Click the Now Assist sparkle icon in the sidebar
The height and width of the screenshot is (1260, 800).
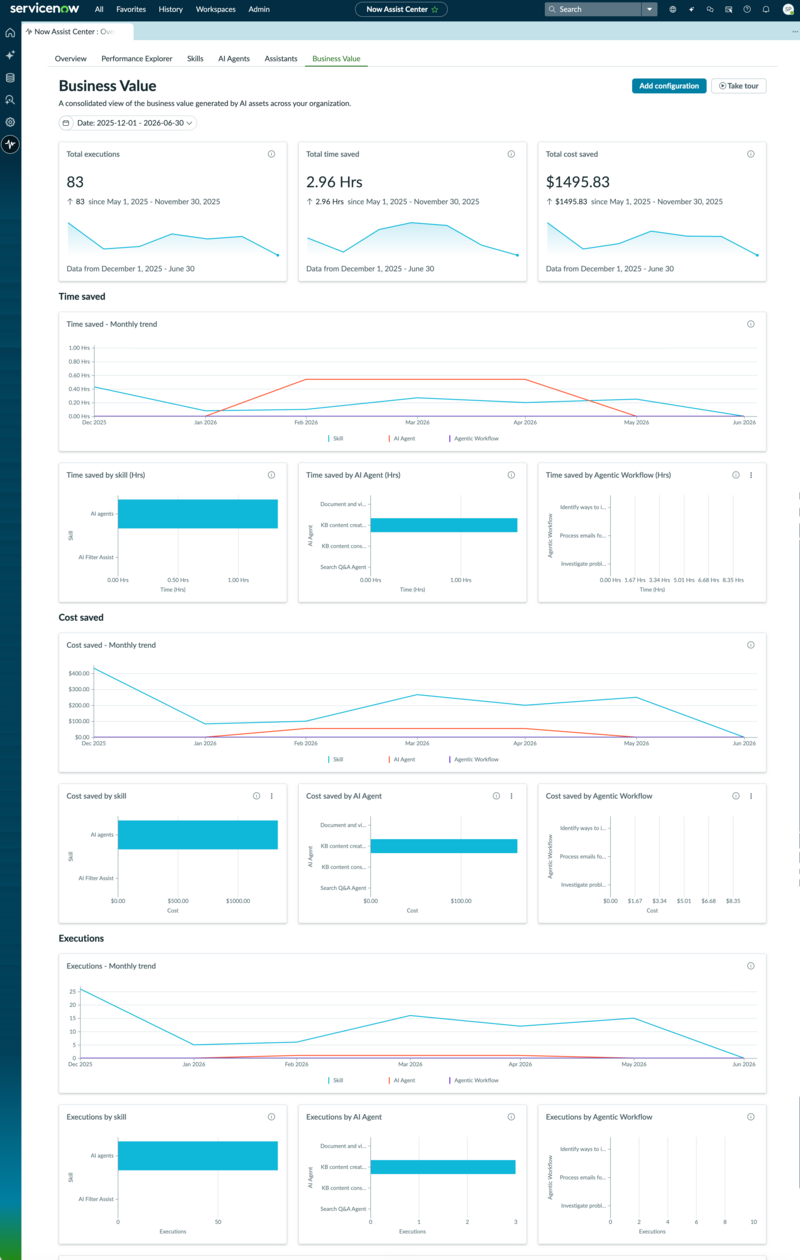(10, 55)
